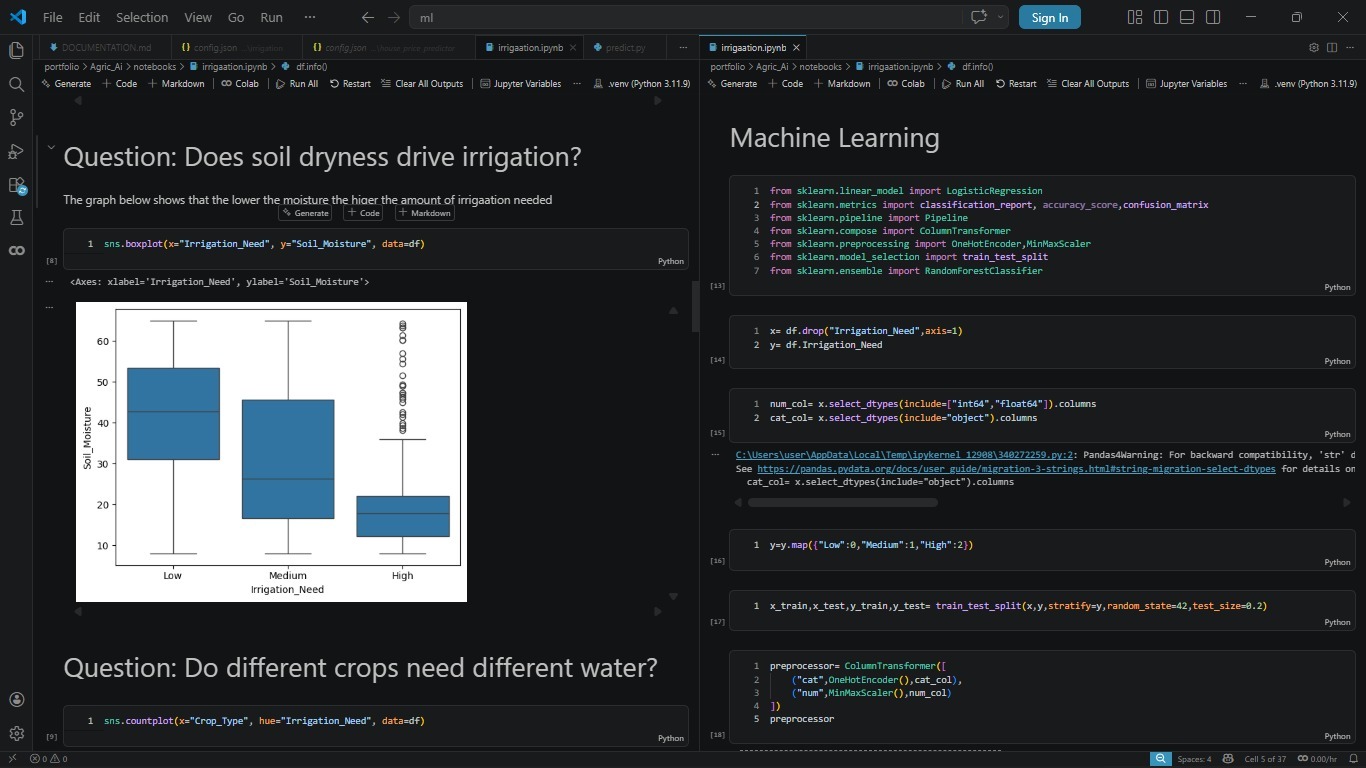This screenshot has width=1366, height=768.
Task: Open the ipykernel temp file path link
Action: tap(905, 455)
